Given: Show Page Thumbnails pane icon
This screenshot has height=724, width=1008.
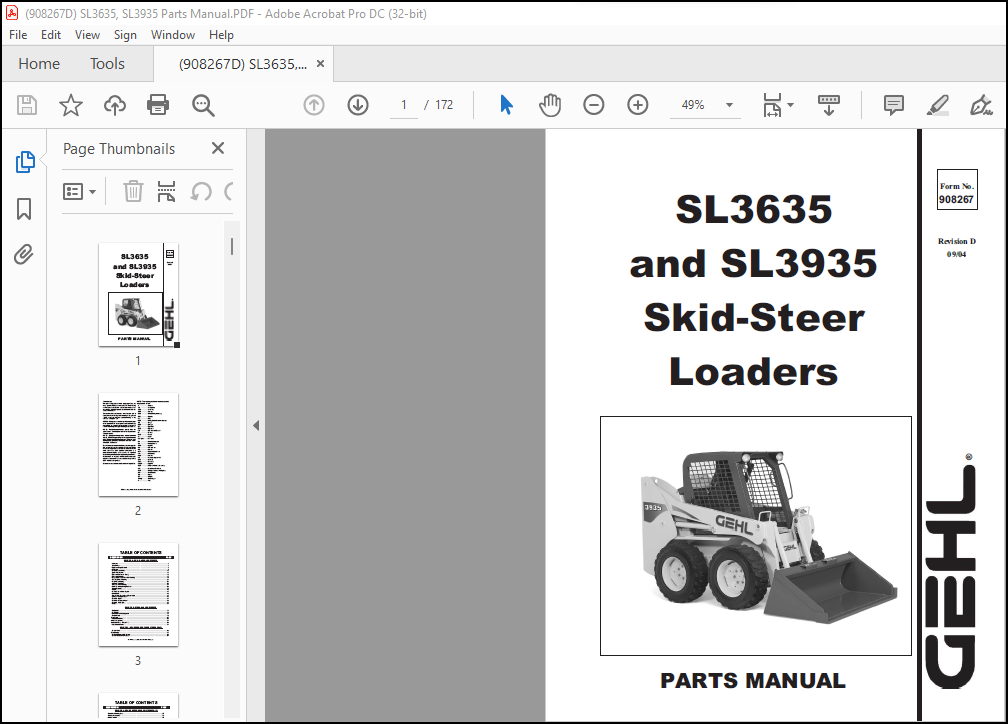Looking at the screenshot, I should pos(24,162).
